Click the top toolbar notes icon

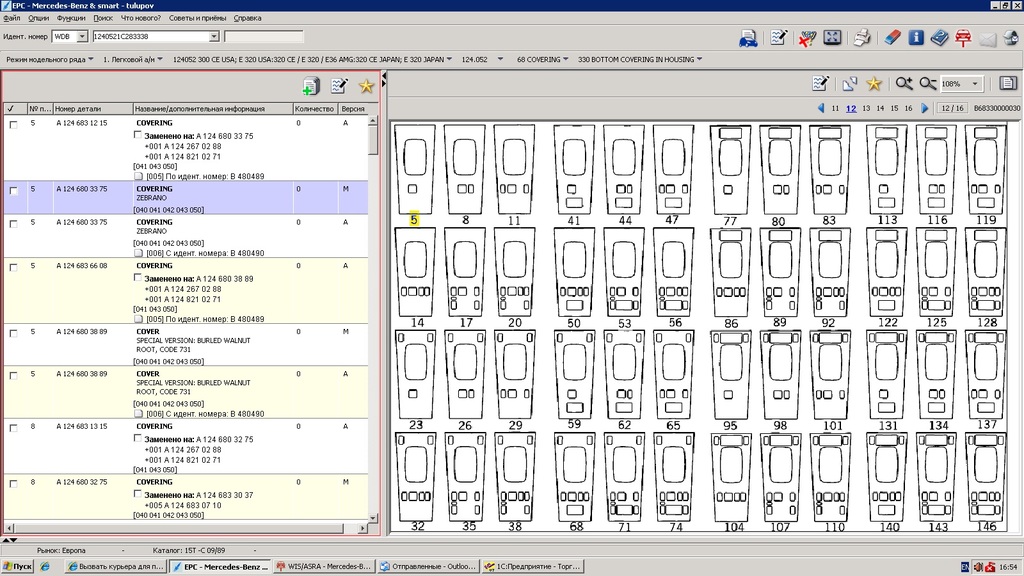click(778, 38)
